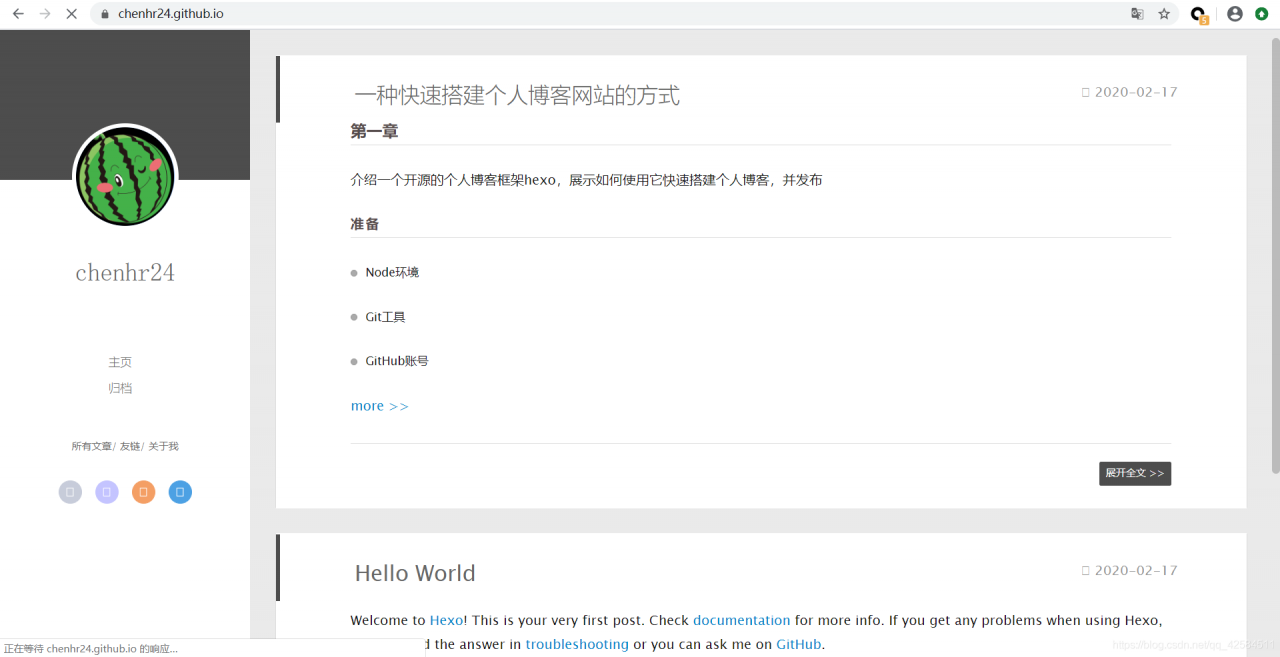Open the 所有文章 link

tap(91, 446)
